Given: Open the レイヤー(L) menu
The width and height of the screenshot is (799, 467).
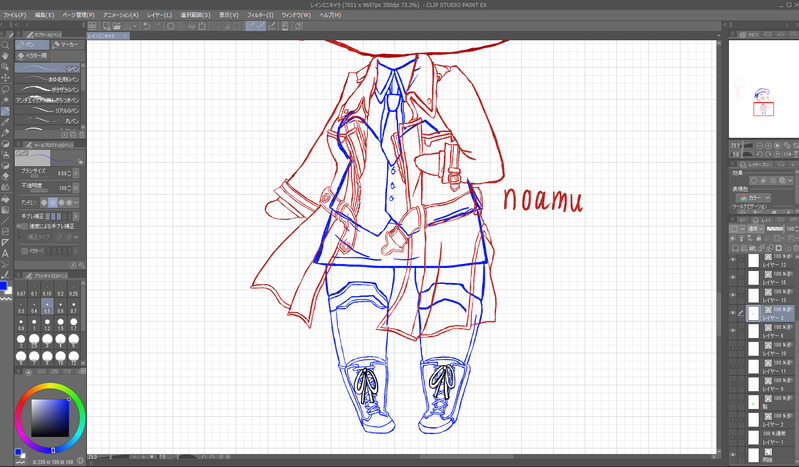Looking at the screenshot, I should click(159, 15).
